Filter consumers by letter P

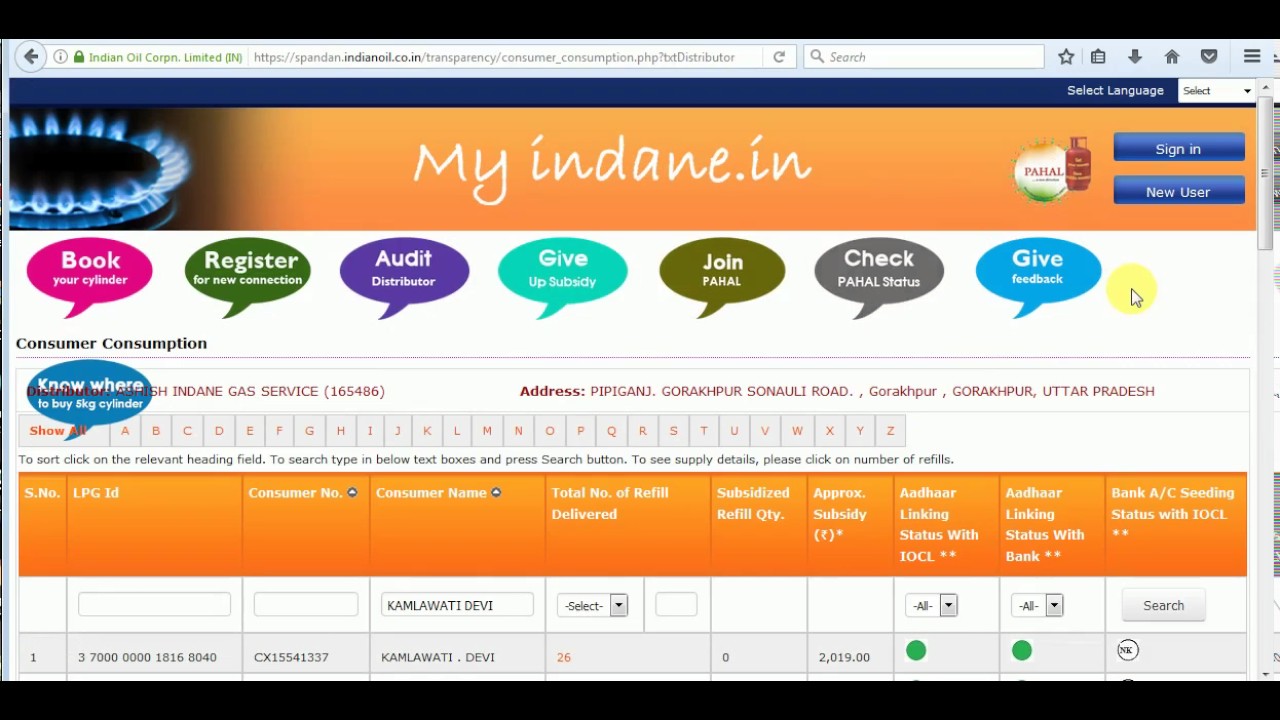[x=580, y=431]
